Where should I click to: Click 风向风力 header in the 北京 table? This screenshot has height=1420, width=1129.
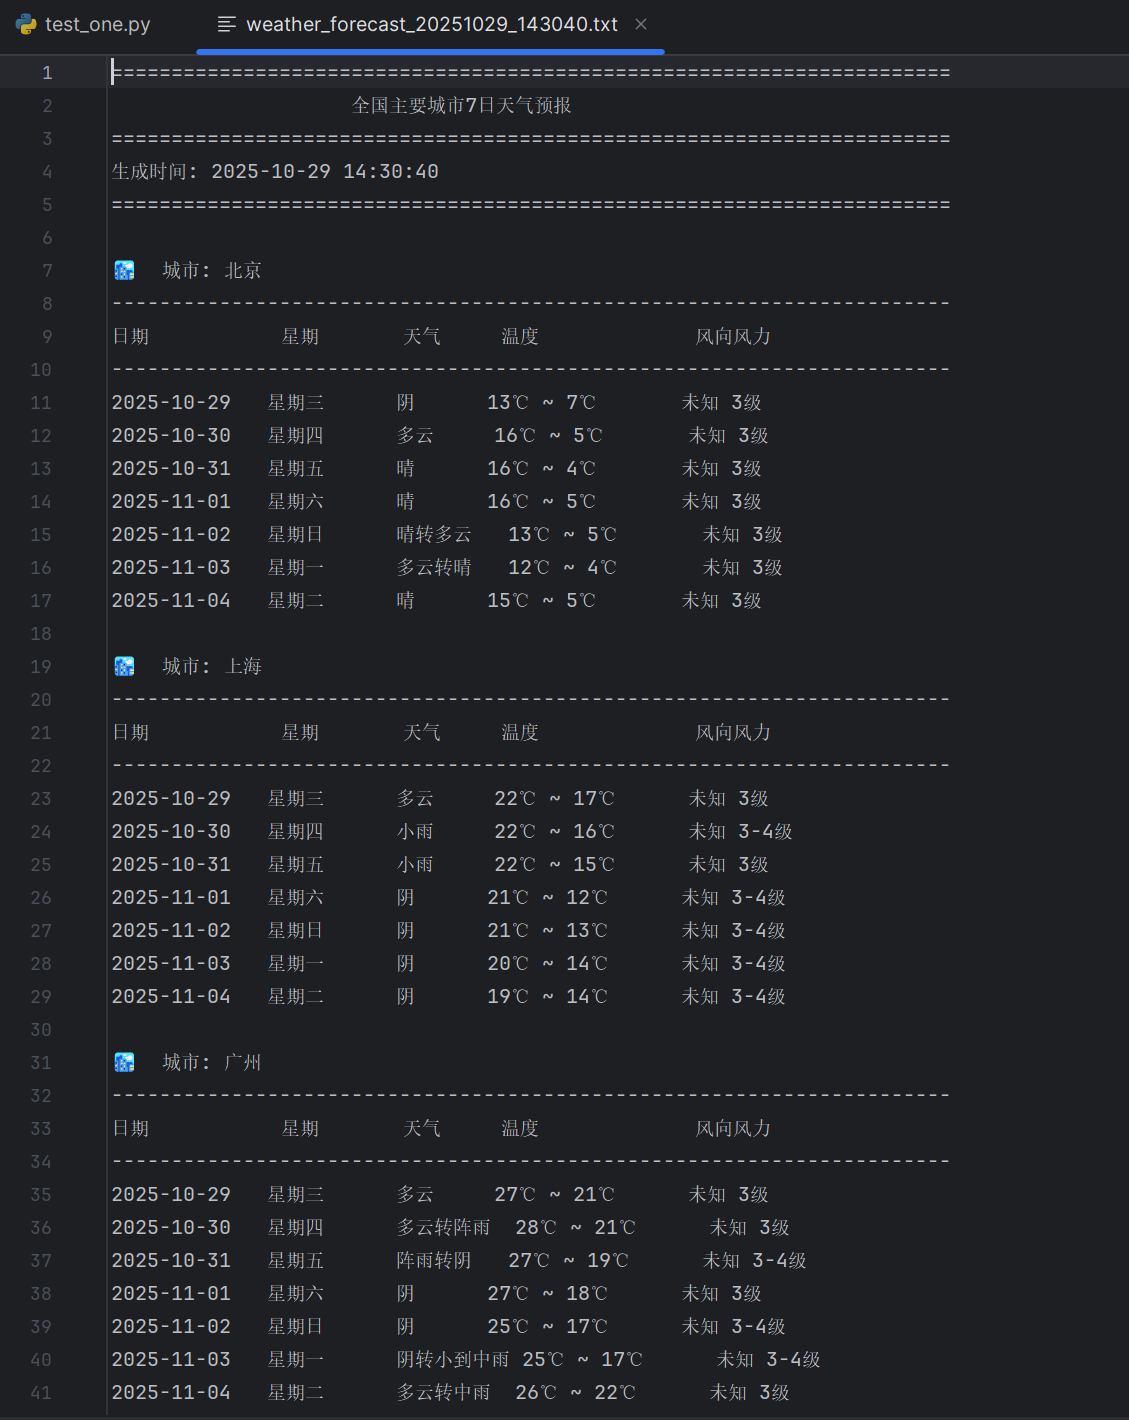tap(733, 336)
